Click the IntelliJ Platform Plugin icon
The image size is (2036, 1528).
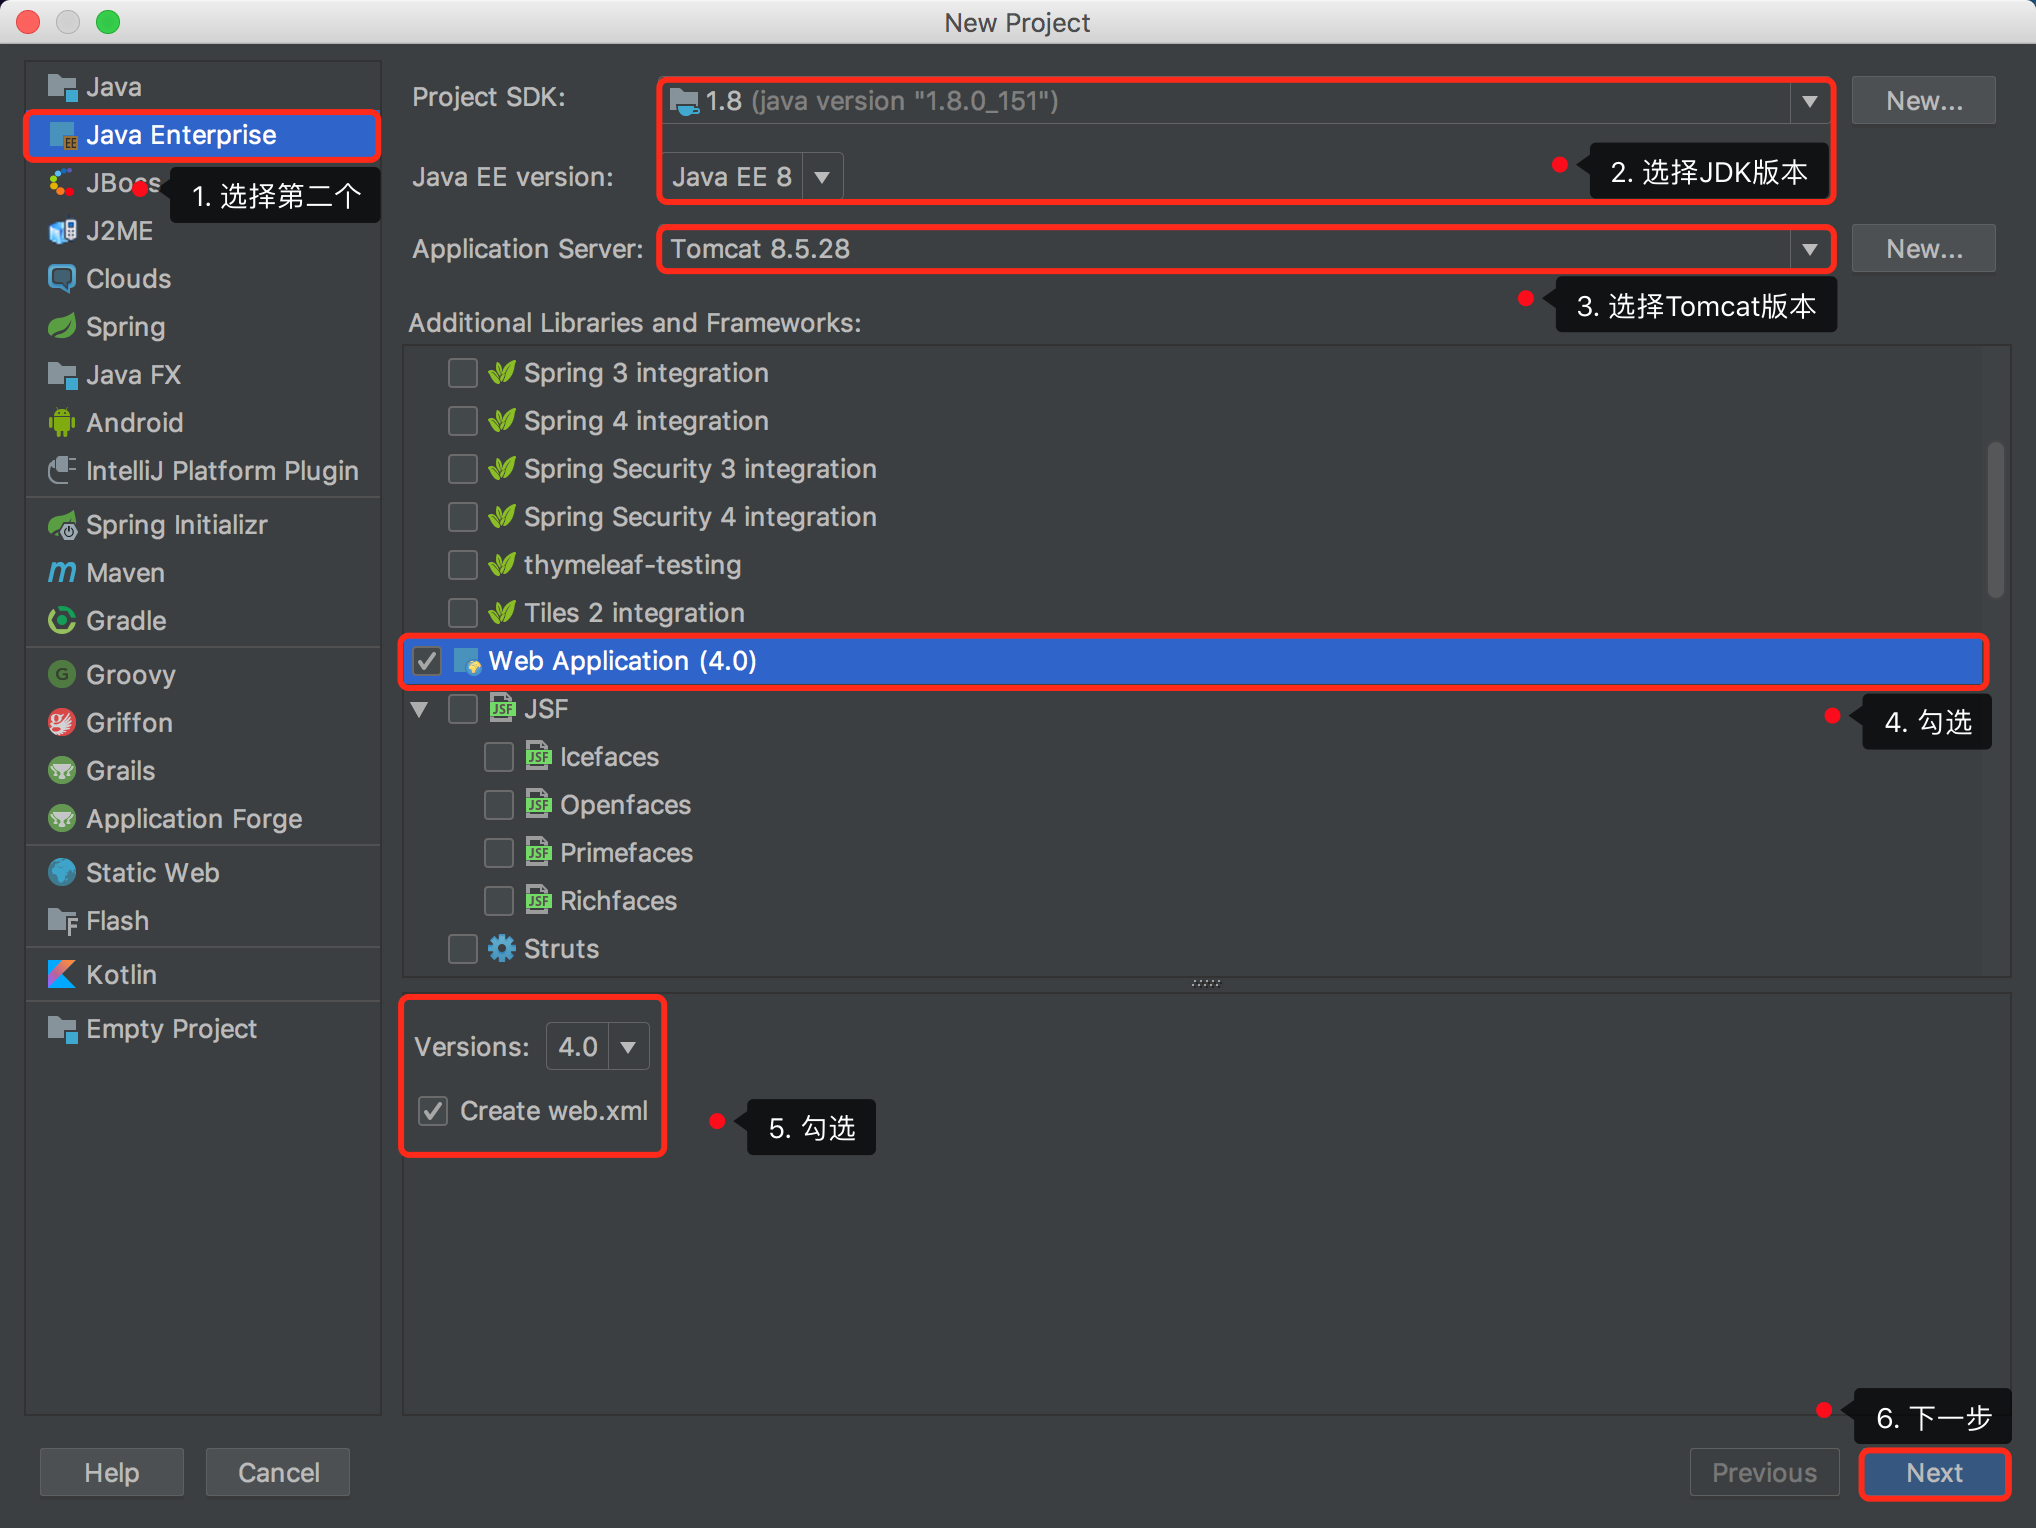point(62,471)
